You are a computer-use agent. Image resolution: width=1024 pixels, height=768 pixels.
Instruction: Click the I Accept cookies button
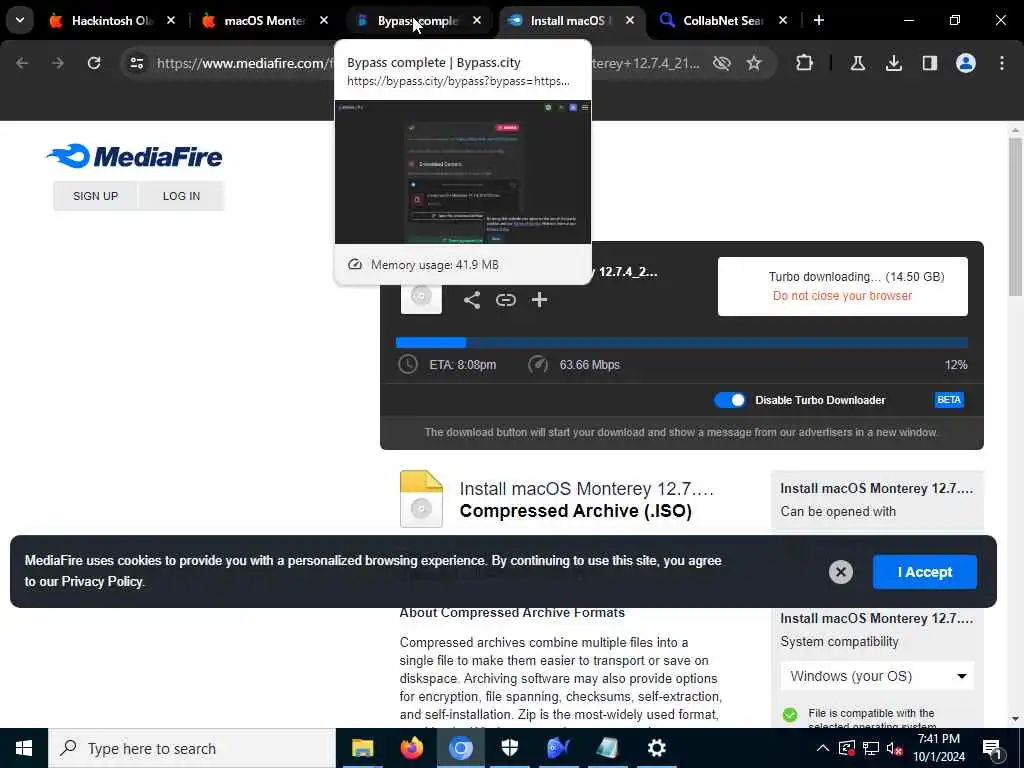click(925, 572)
